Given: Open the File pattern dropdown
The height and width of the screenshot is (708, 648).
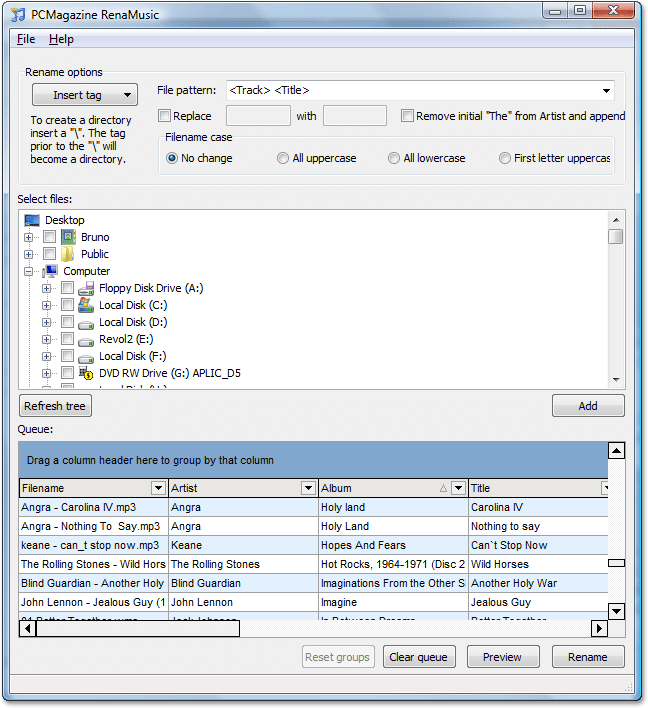Looking at the screenshot, I should coord(606,91).
